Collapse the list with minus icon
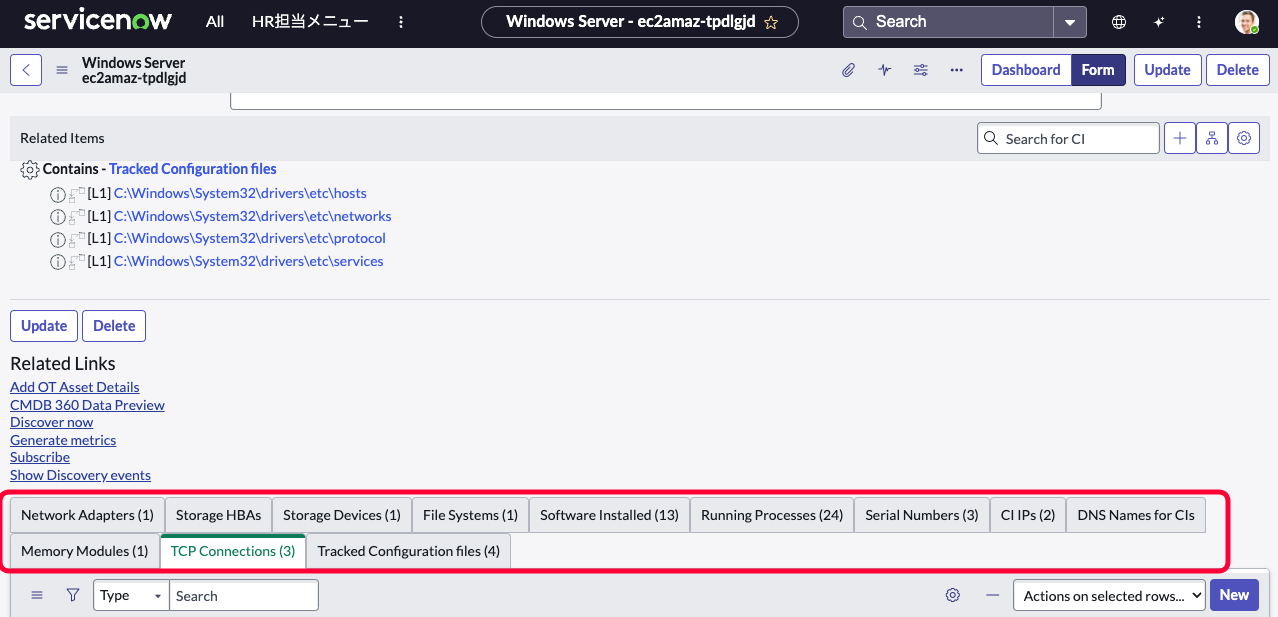 [992, 595]
